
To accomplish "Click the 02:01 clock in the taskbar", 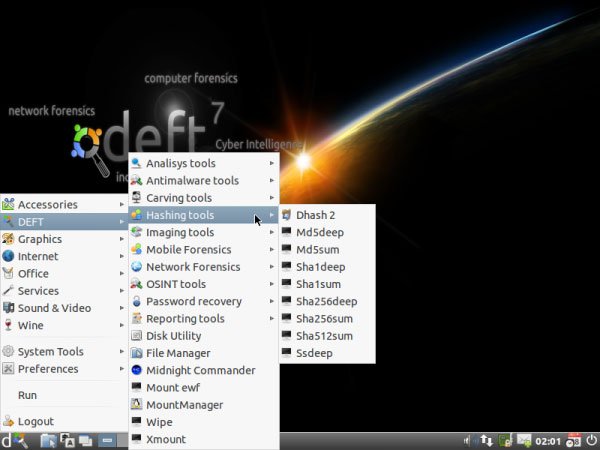I will [548, 442].
